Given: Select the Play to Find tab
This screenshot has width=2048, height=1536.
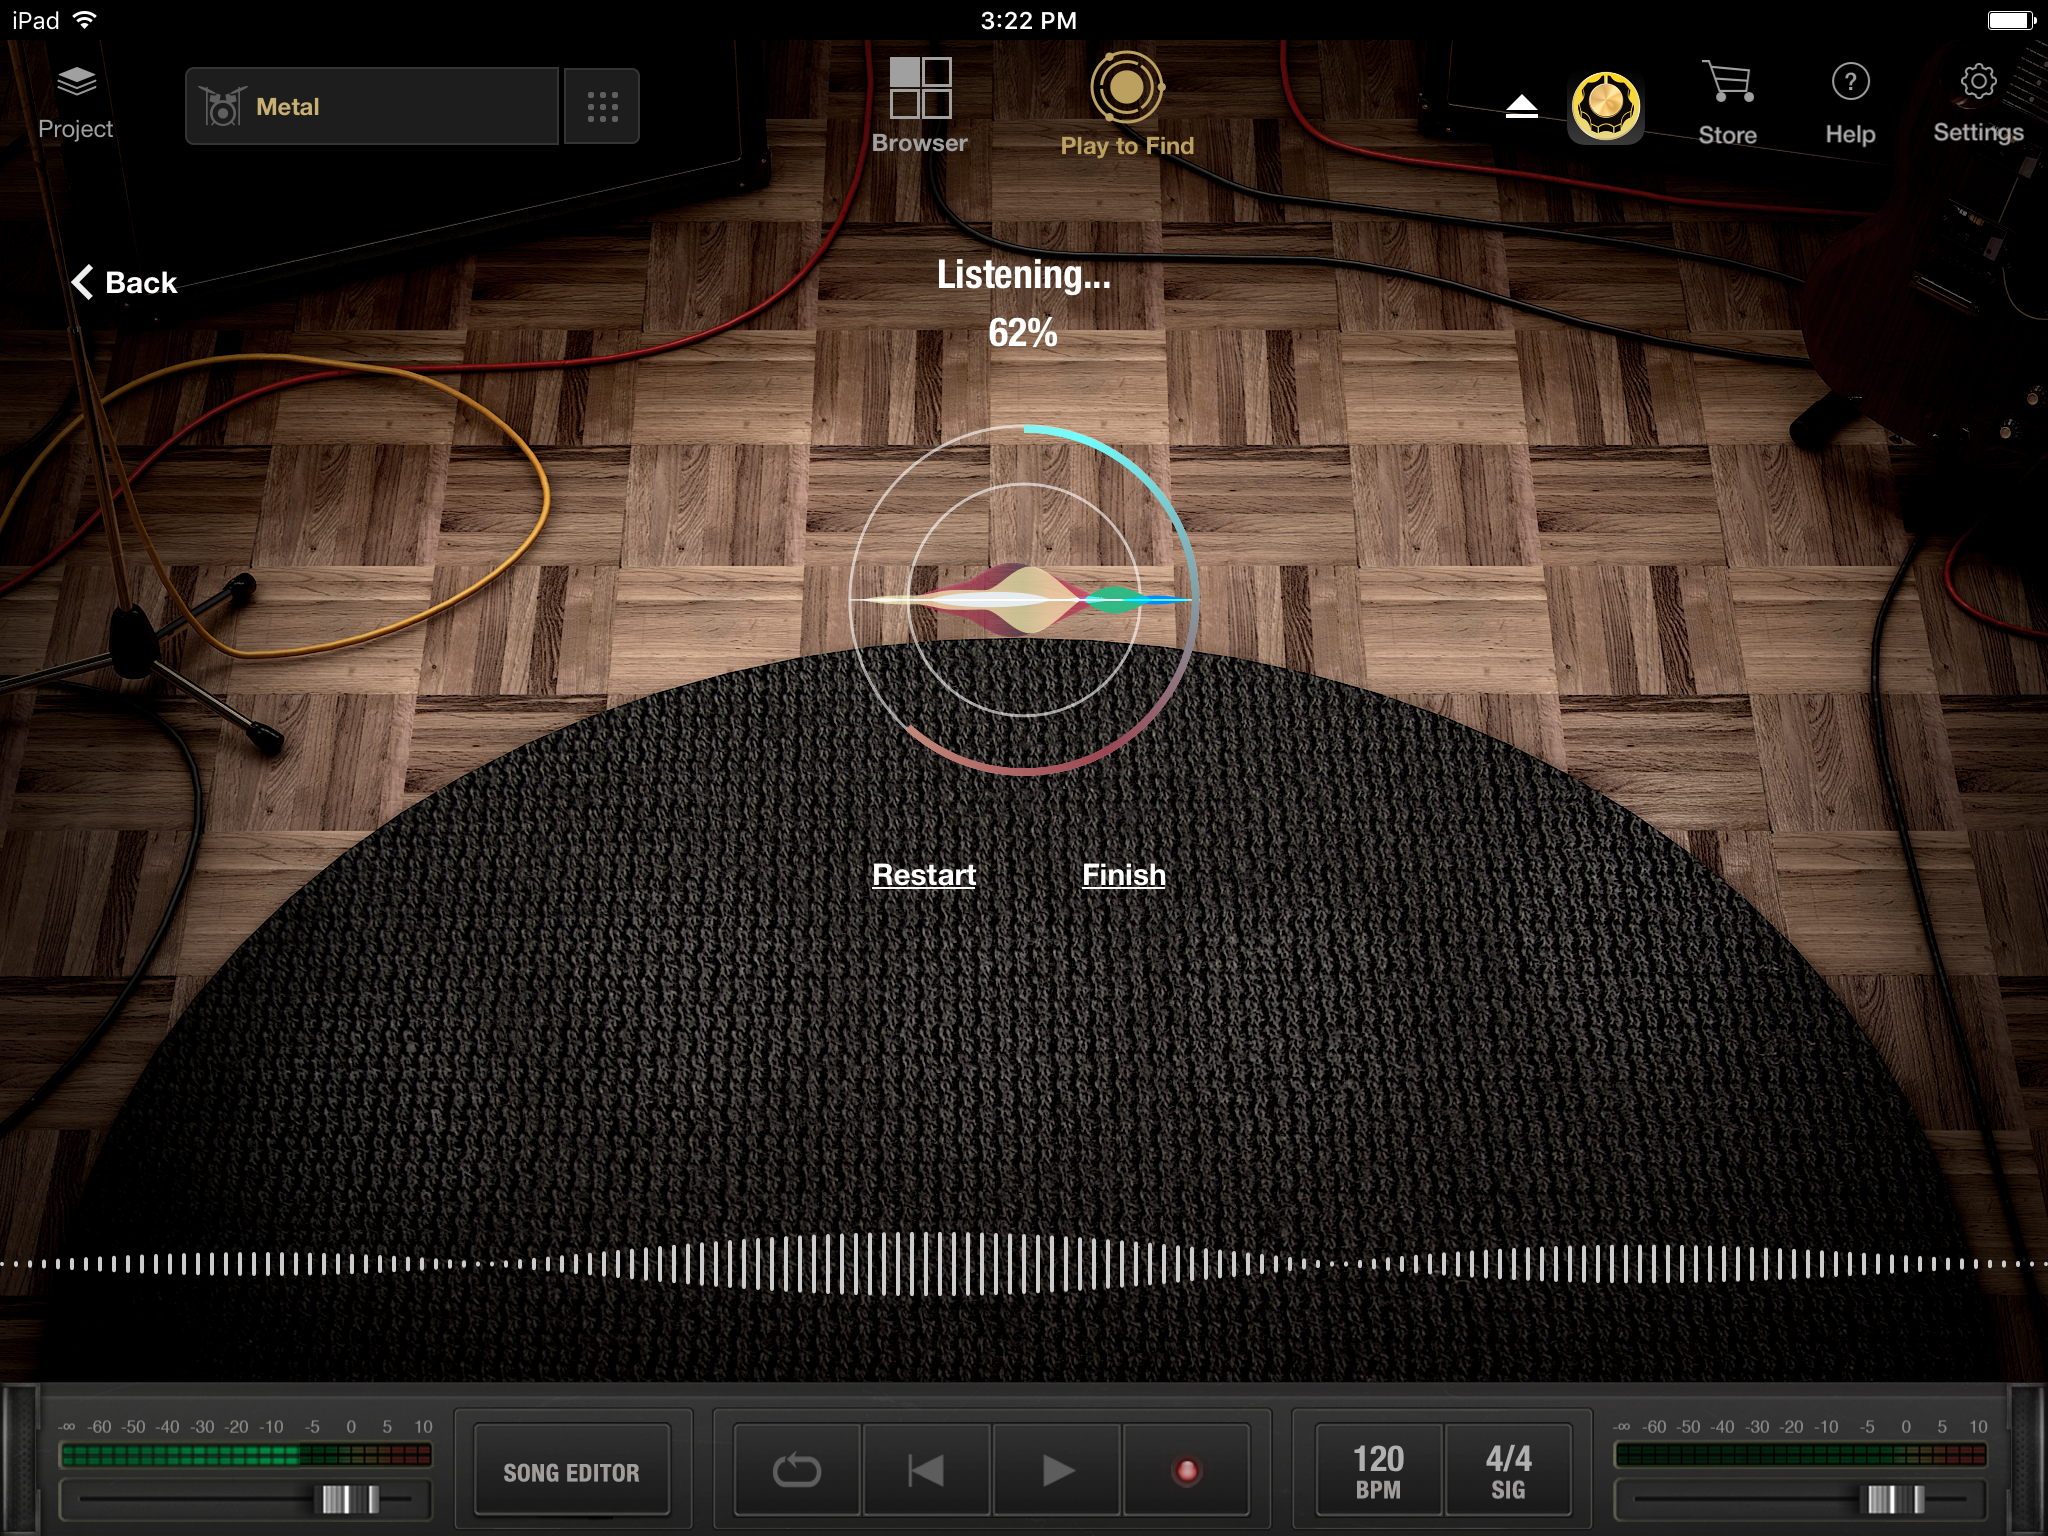Looking at the screenshot, I should (1127, 105).
